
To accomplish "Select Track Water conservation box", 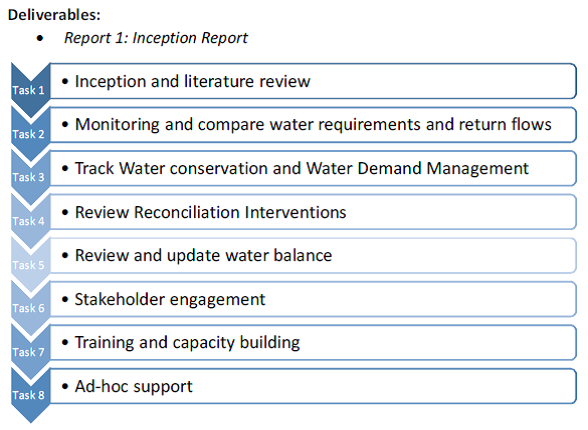I will [313, 168].
